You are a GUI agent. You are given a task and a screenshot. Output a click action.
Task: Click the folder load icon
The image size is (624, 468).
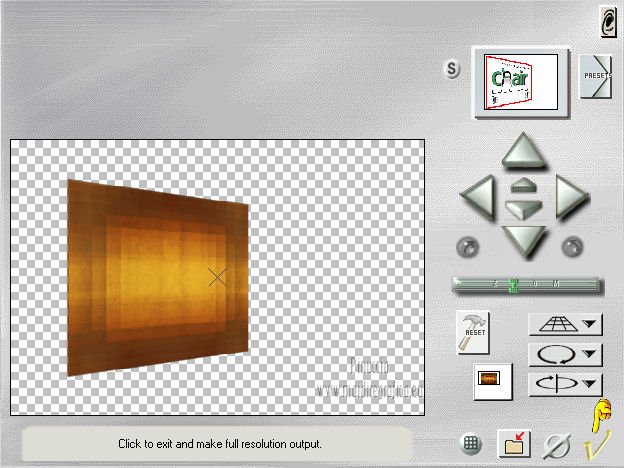[514, 443]
